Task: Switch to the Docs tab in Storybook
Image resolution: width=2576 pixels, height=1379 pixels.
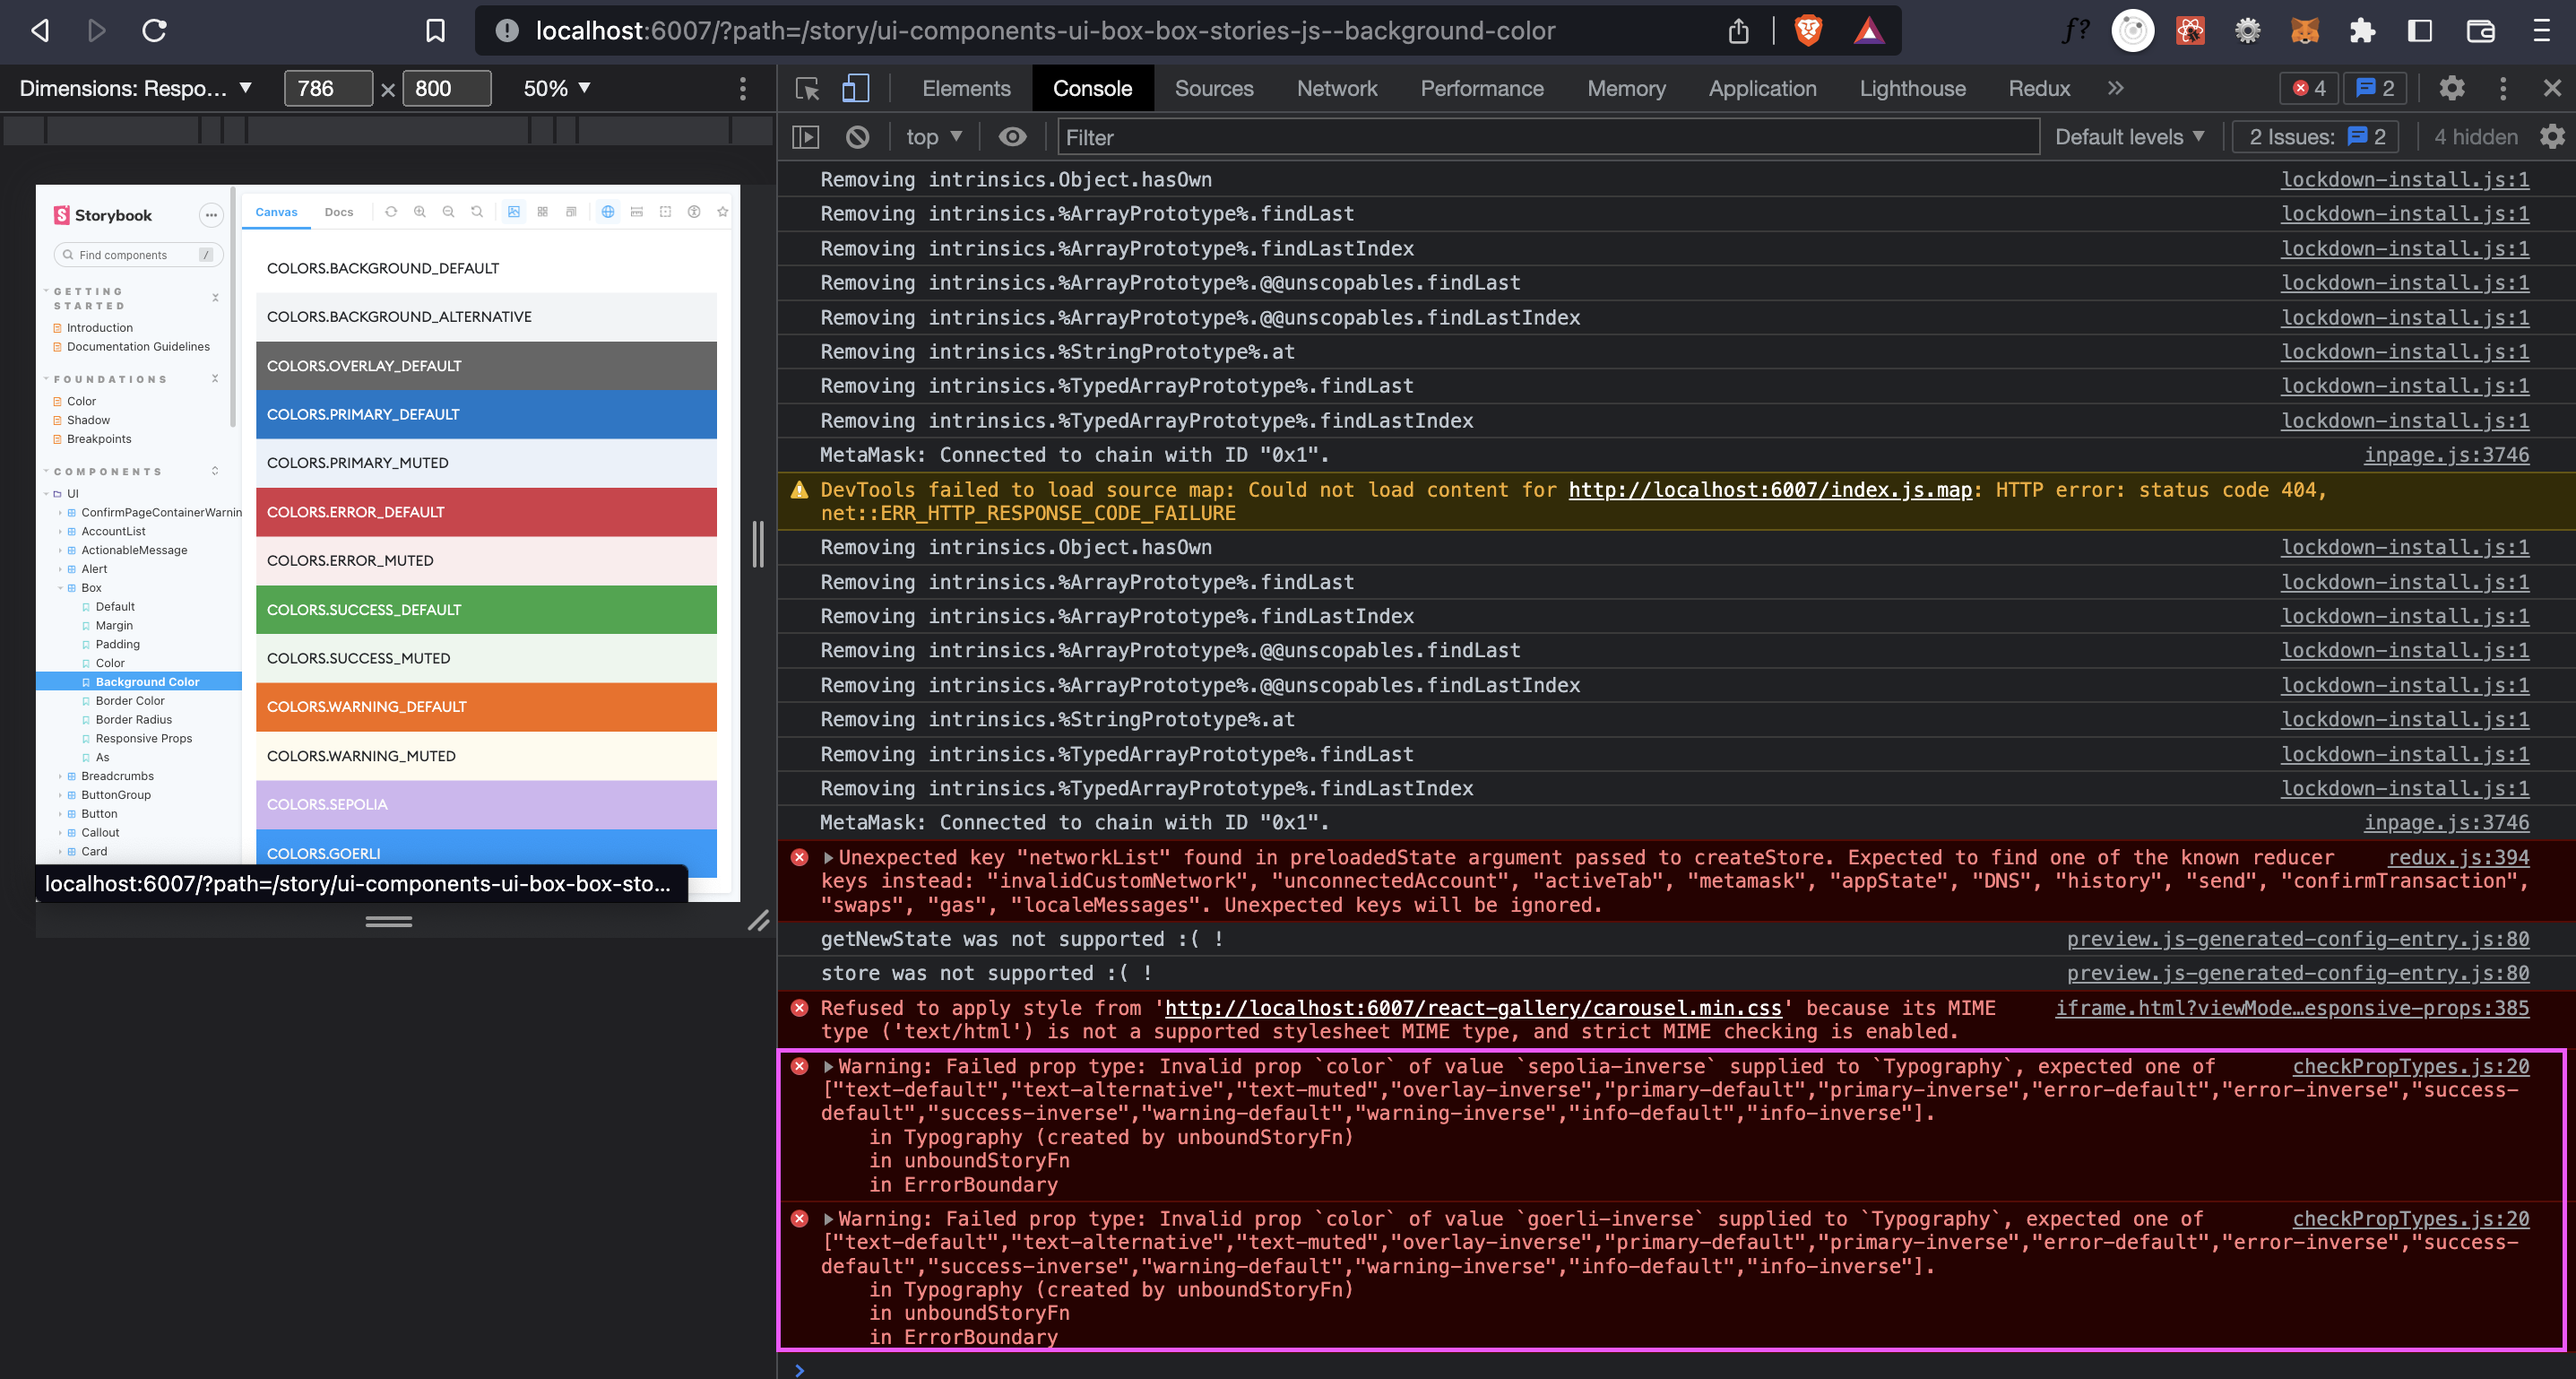Action: coord(339,212)
